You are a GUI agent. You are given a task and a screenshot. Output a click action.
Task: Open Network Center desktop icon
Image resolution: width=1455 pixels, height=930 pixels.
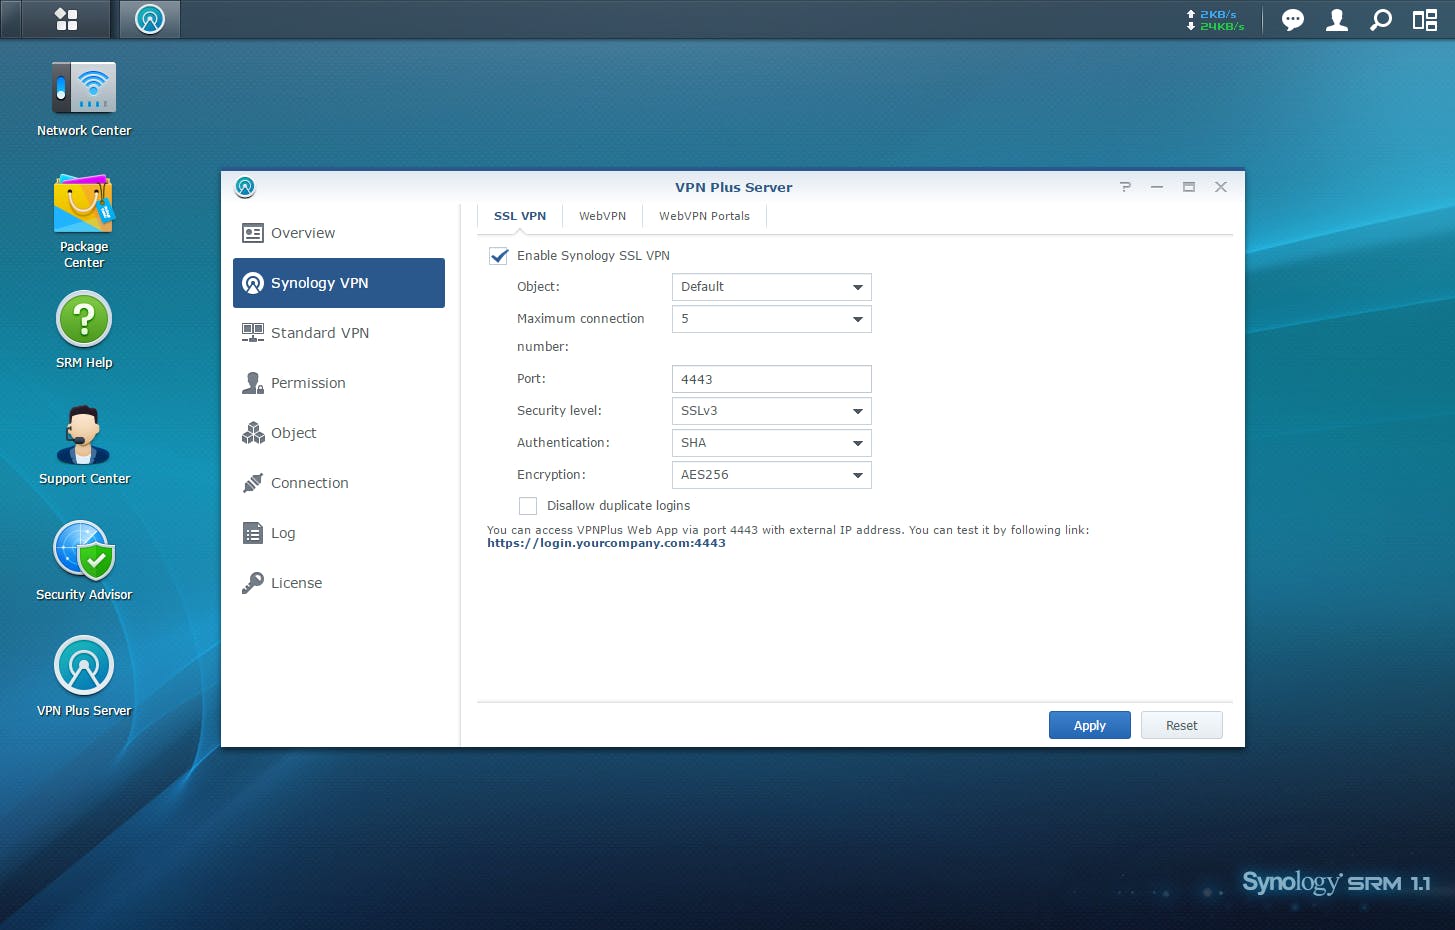pyautogui.click(x=84, y=99)
